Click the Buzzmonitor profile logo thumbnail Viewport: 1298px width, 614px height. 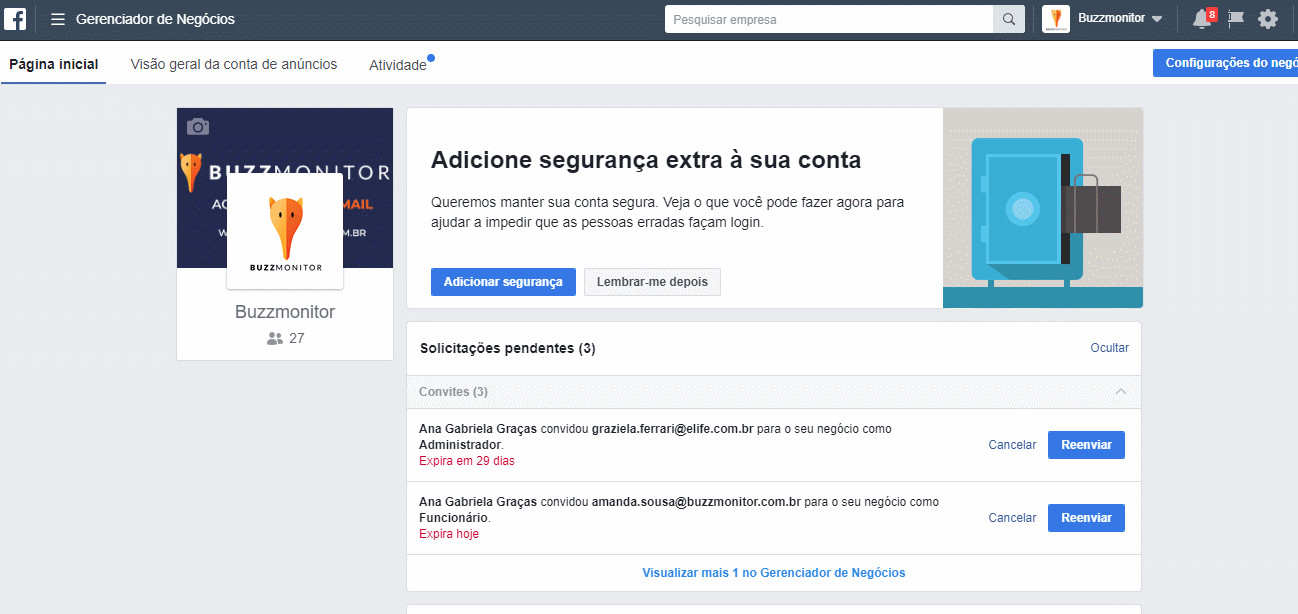coord(285,231)
